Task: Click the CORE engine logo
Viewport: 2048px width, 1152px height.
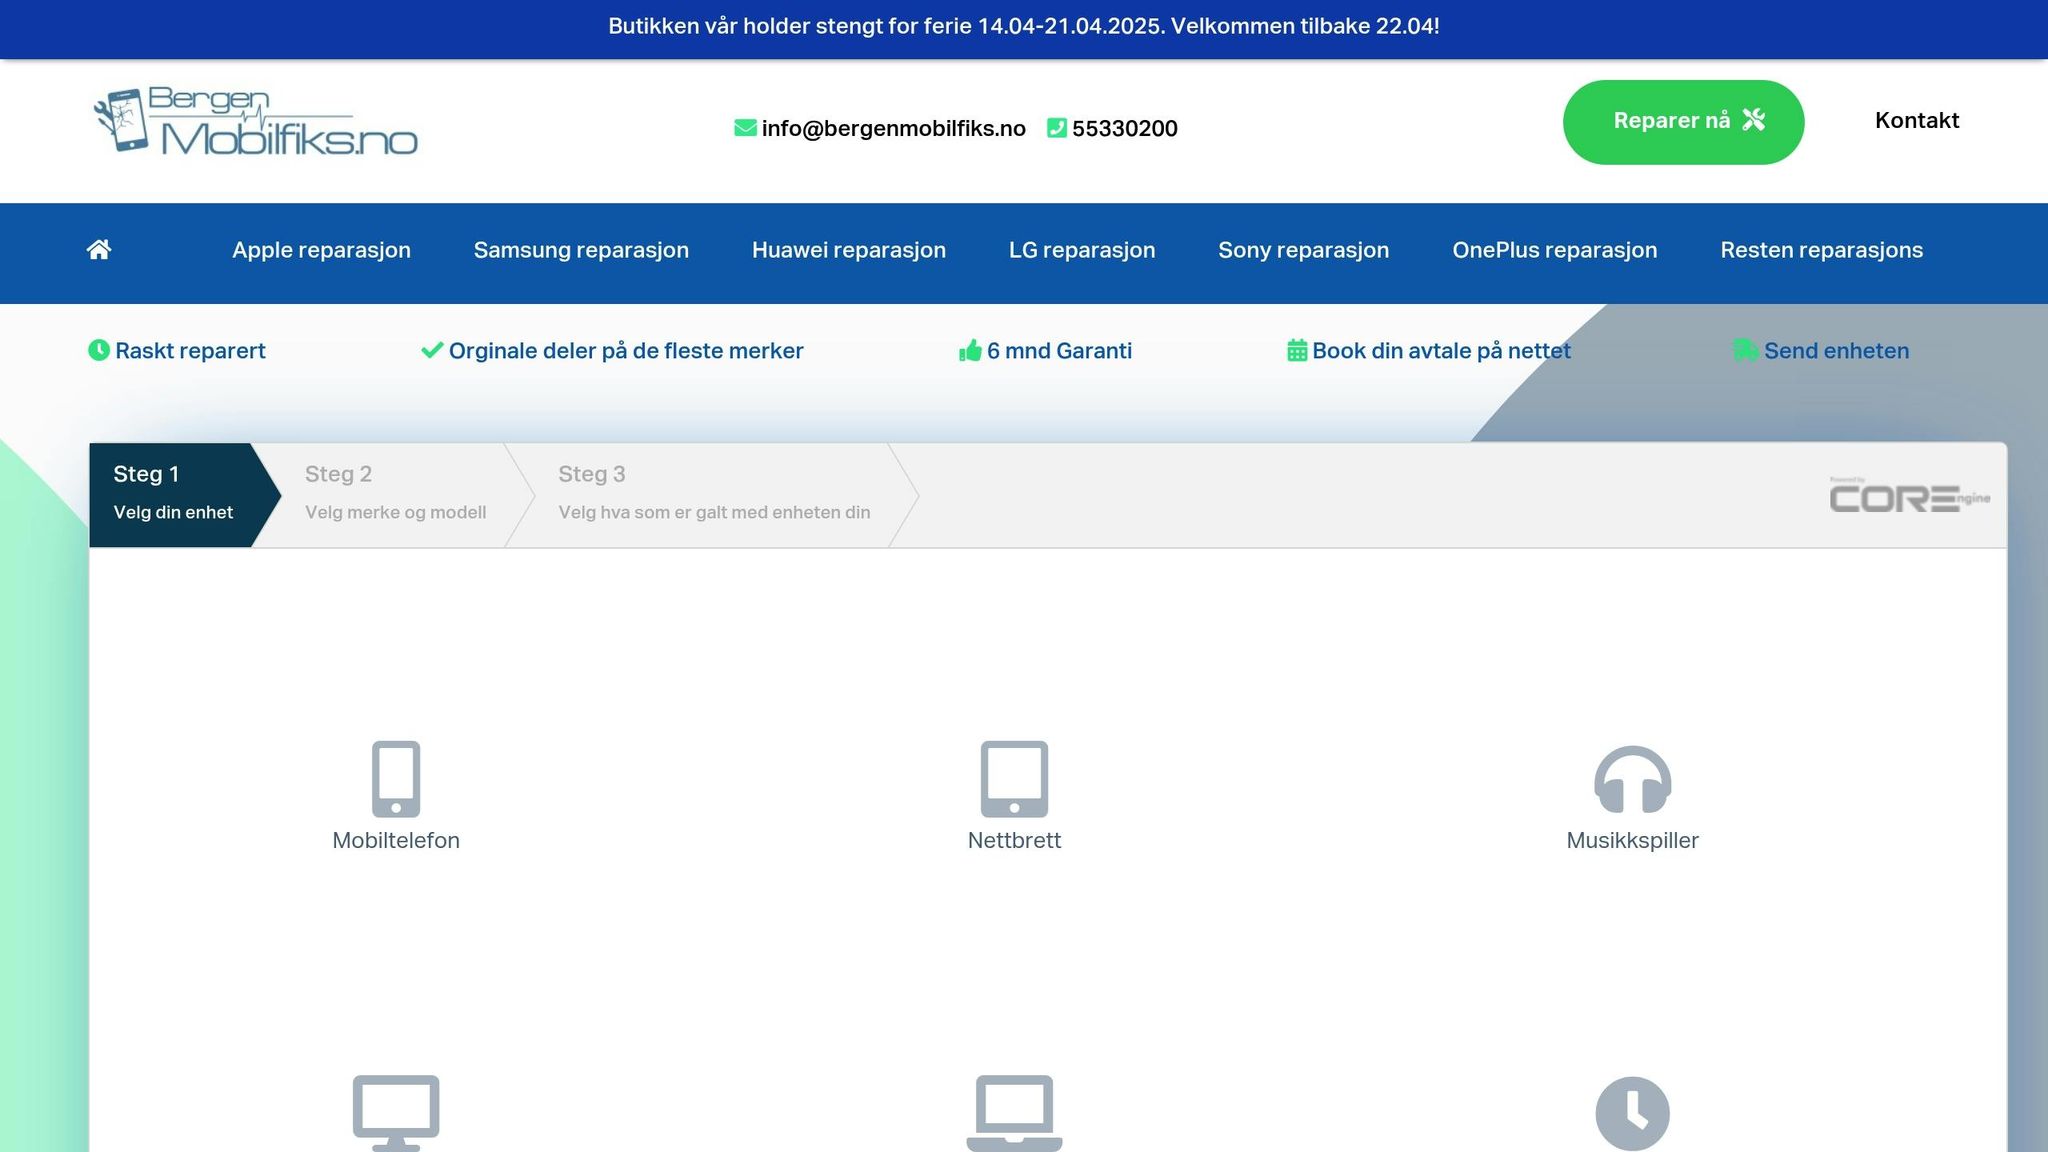Action: 1910,495
